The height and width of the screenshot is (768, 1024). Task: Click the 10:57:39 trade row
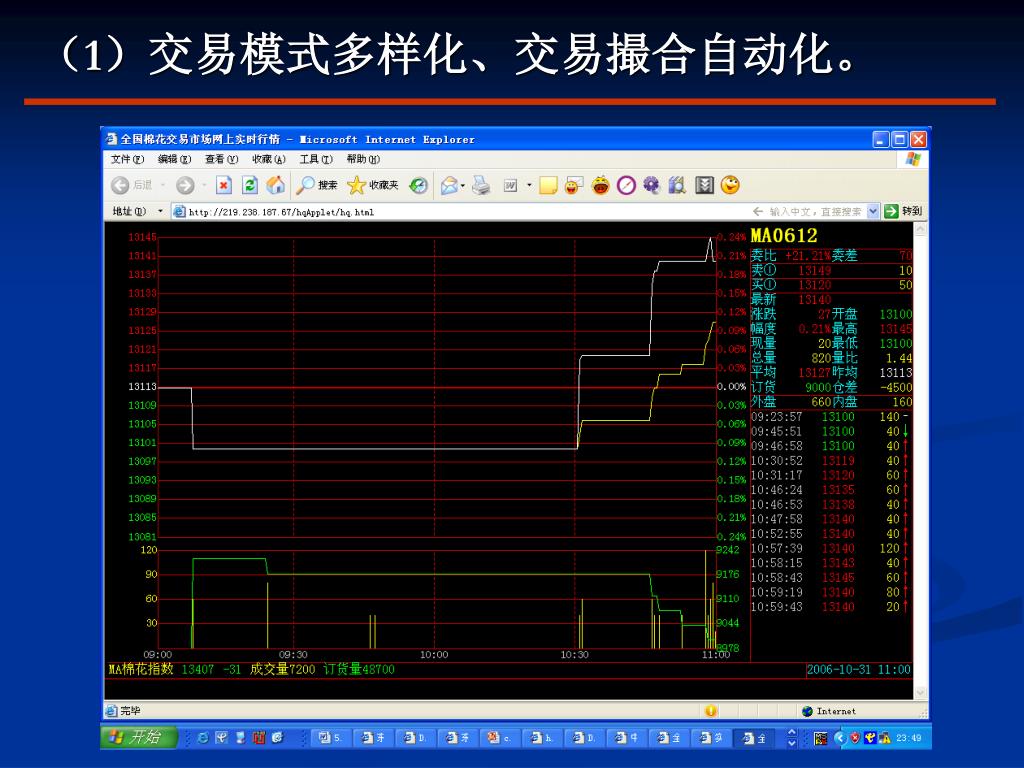(830, 548)
